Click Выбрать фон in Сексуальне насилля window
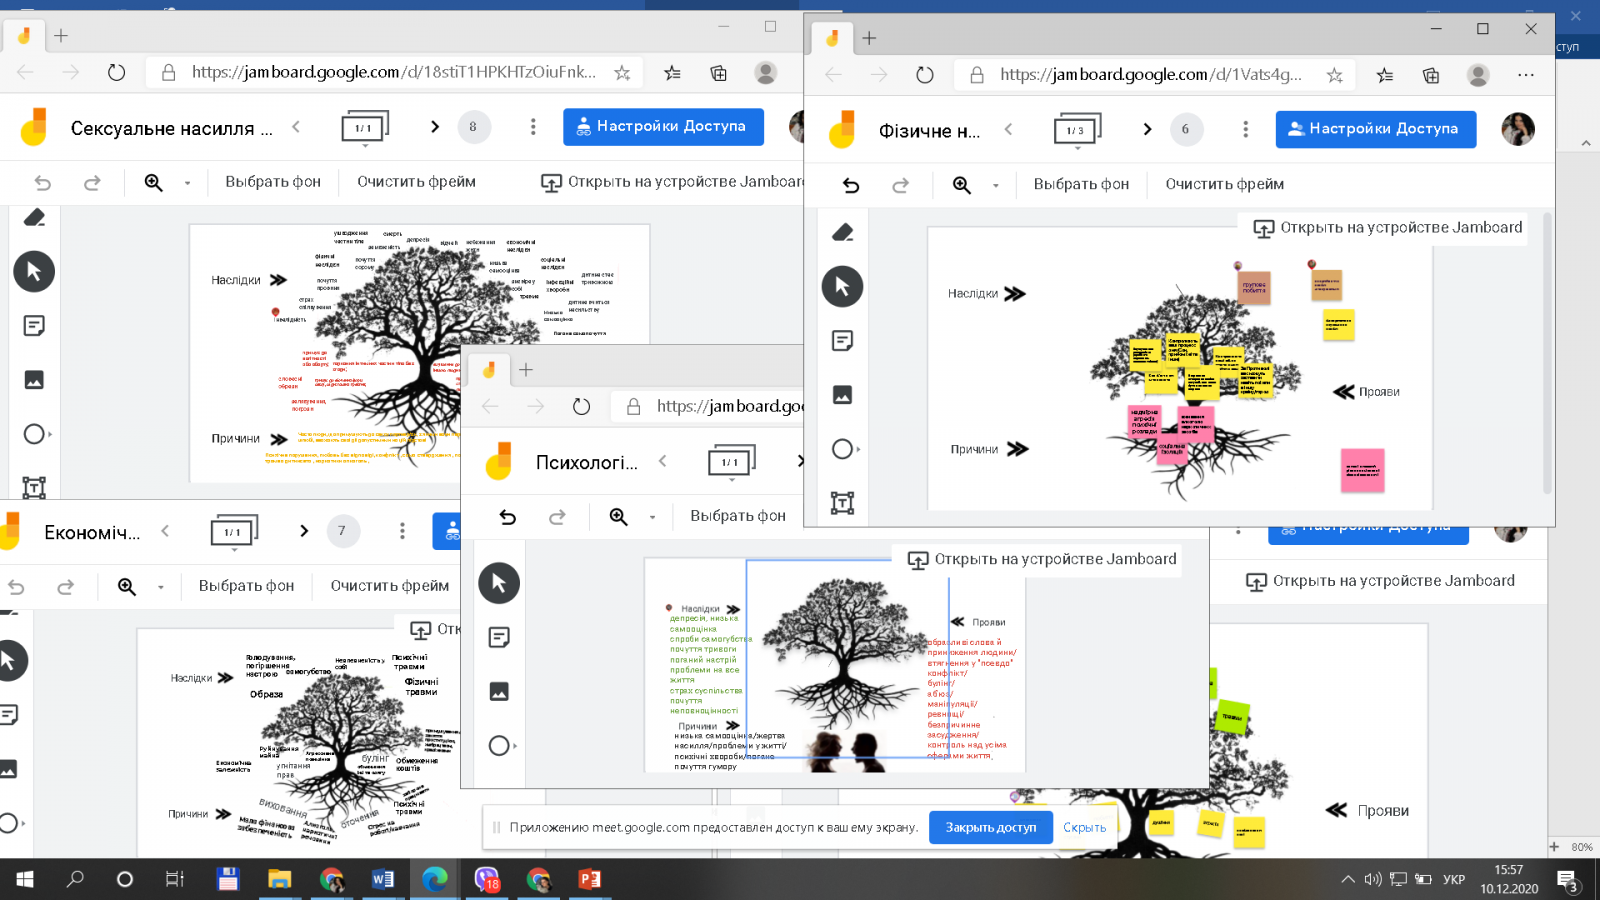The height and width of the screenshot is (900, 1600). (x=273, y=182)
